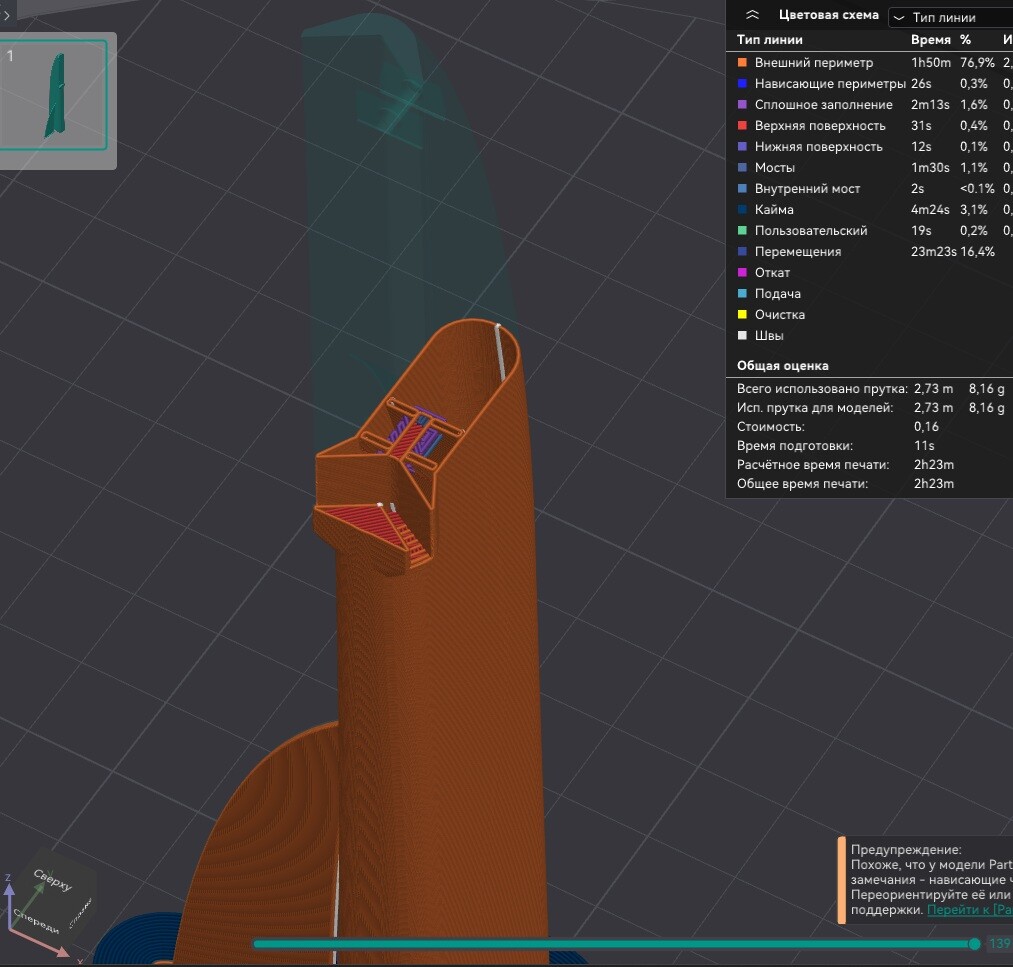Toggle Швы seam marker swatch
Screen dimensions: 1013x967
742,335
